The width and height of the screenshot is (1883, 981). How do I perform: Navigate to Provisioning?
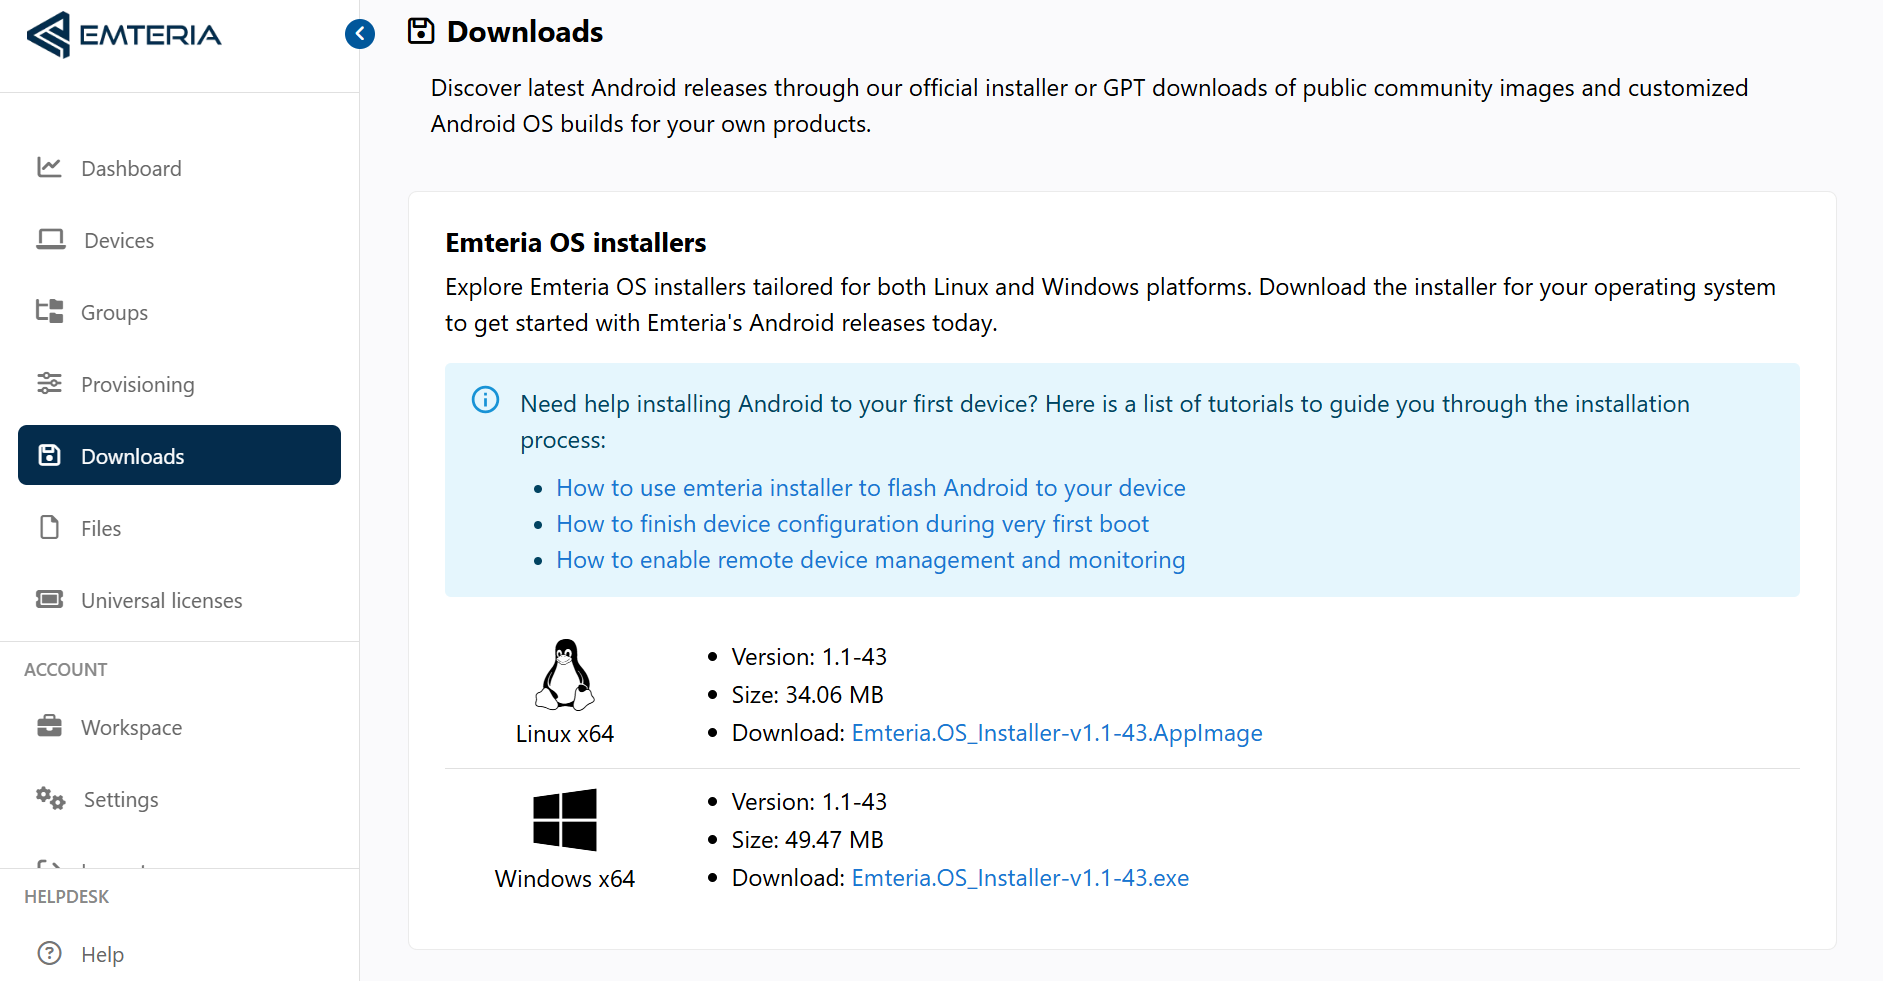click(179, 384)
